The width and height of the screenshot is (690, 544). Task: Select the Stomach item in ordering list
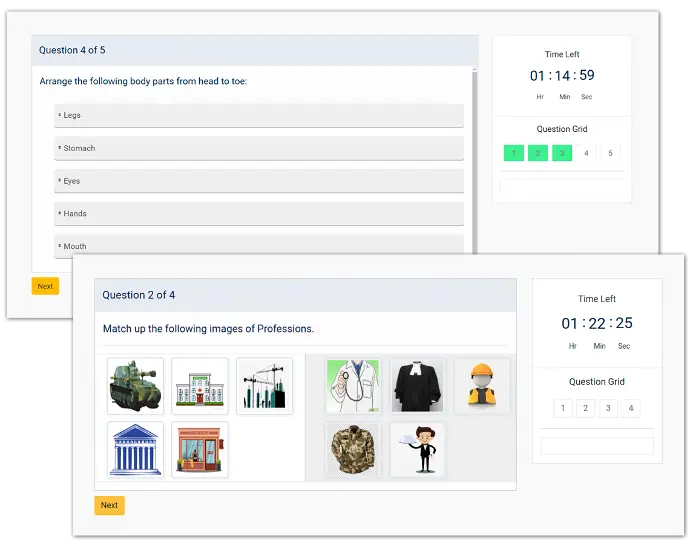click(x=259, y=148)
